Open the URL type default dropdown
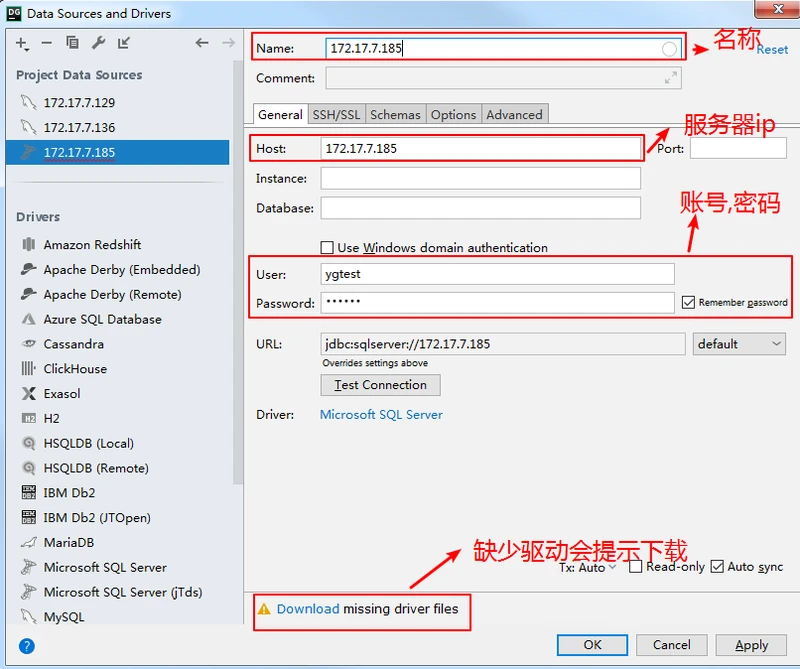 739,344
